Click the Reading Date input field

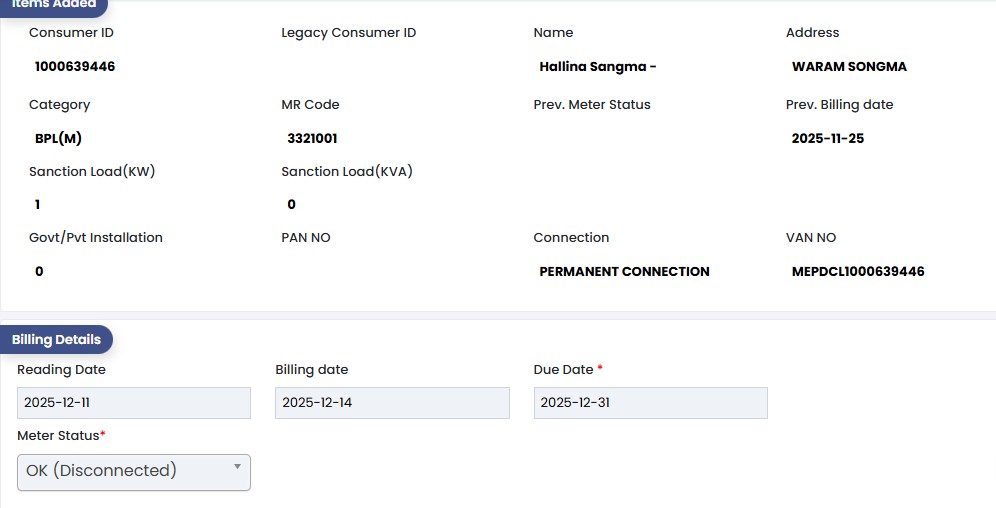coord(133,403)
